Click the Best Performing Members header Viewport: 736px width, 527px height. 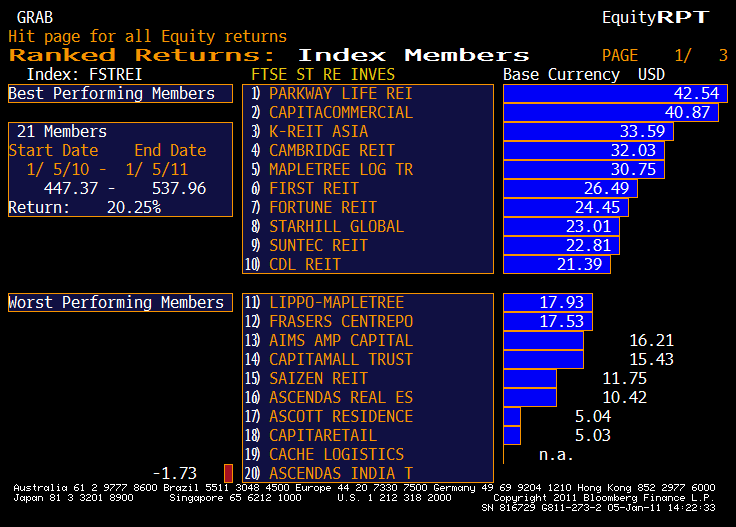tap(120, 93)
